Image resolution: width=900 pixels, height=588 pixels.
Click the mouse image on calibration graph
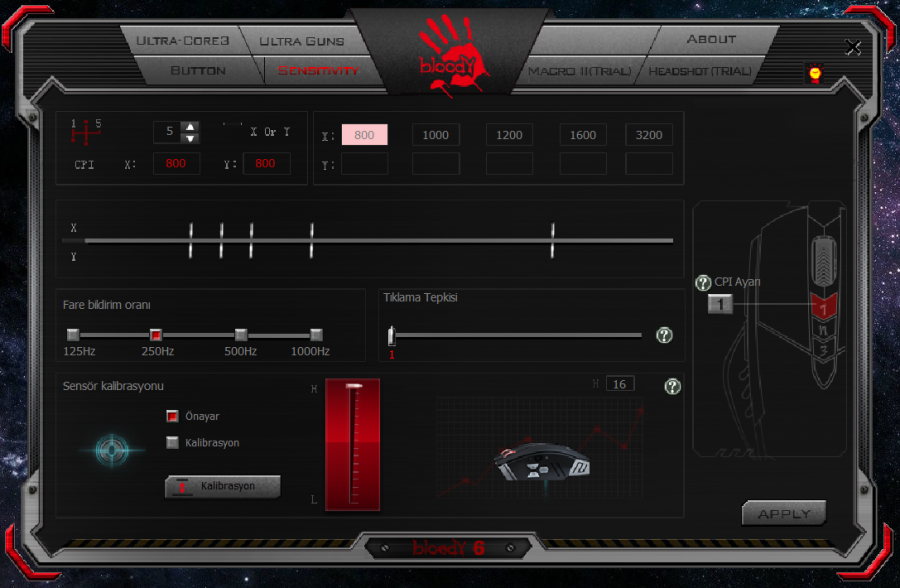pyautogui.click(x=541, y=462)
